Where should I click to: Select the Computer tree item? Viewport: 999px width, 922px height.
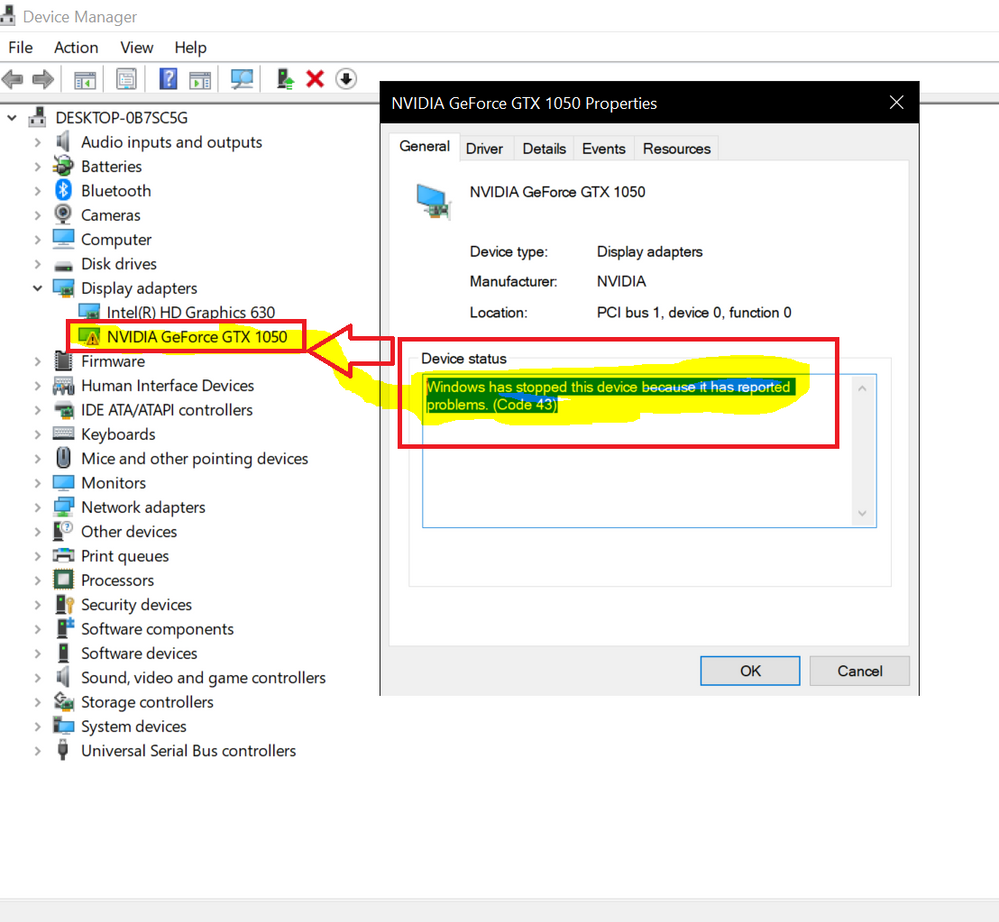116,240
